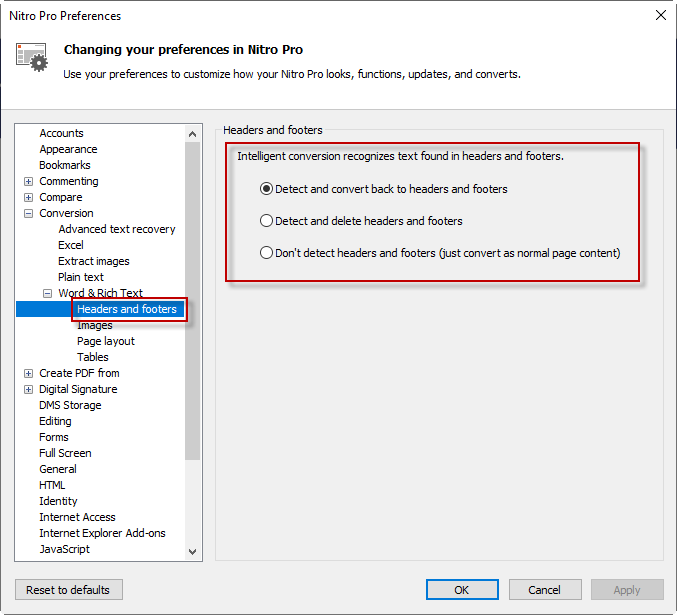This screenshot has height=615, width=677.
Task: Choose Detect and delete headers and footers
Action: point(267,221)
